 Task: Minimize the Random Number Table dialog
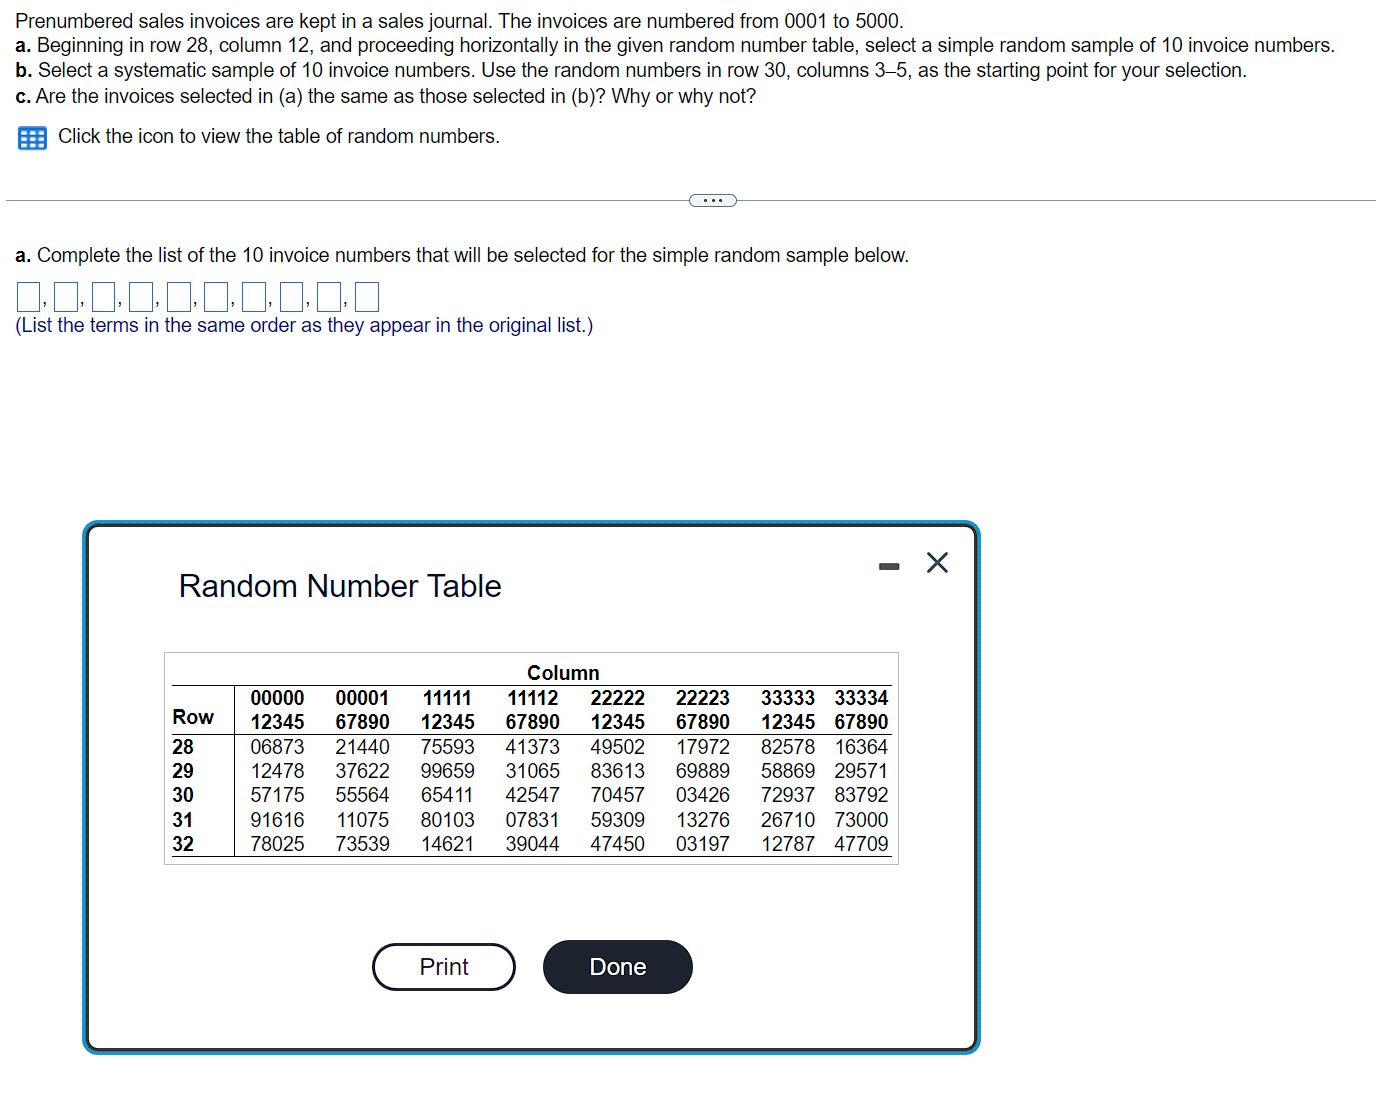click(889, 567)
